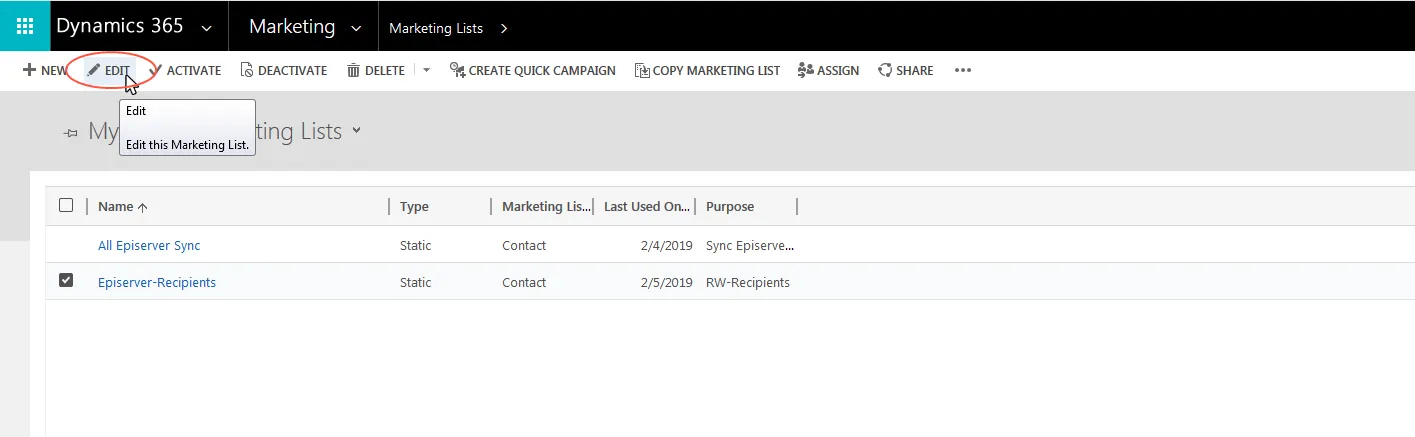1415x437 pixels.
Task: Create a new marketing list with NEW
Action: pos(45,70)
